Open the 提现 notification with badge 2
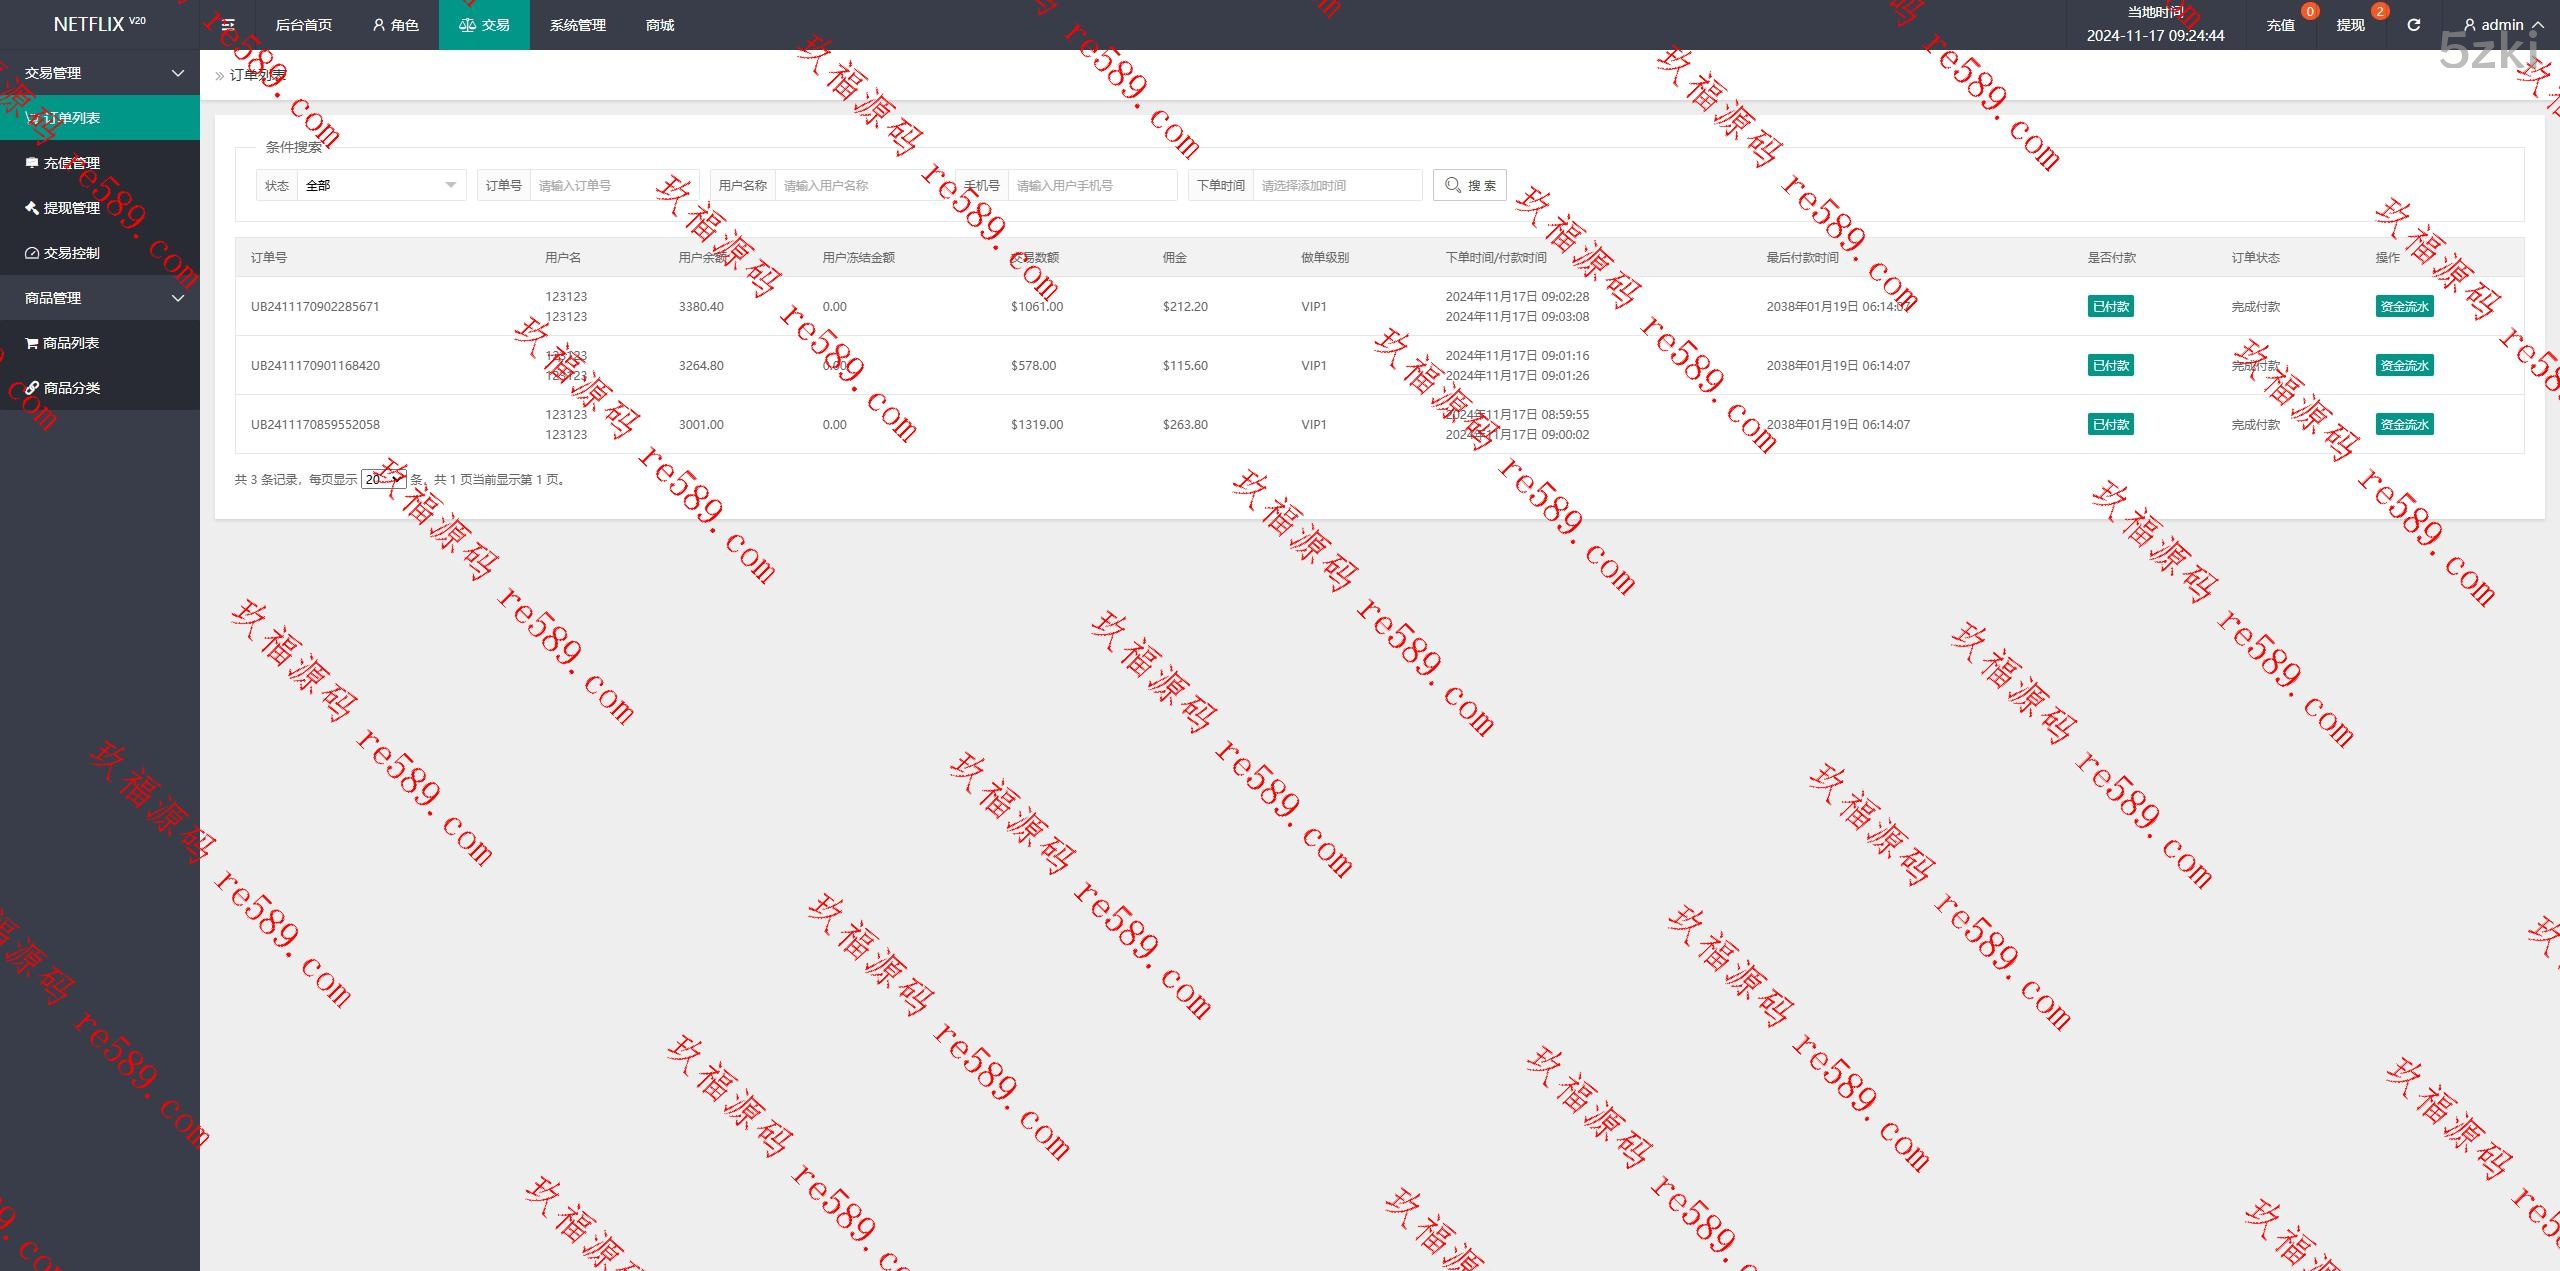 (2350, 25)
